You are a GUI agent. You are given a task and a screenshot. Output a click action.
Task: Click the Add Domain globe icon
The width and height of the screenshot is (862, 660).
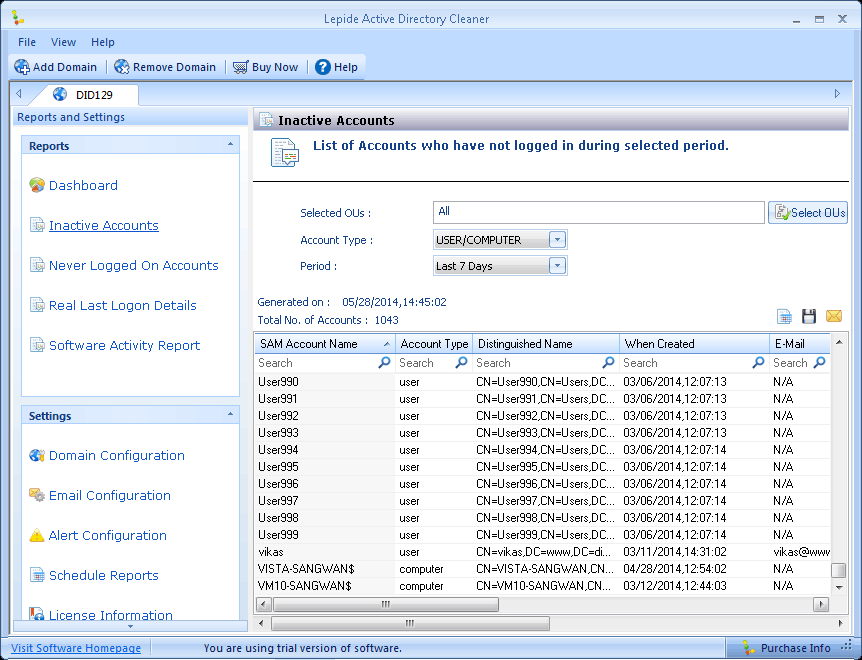pyautogui.click(x=22, y=67)
